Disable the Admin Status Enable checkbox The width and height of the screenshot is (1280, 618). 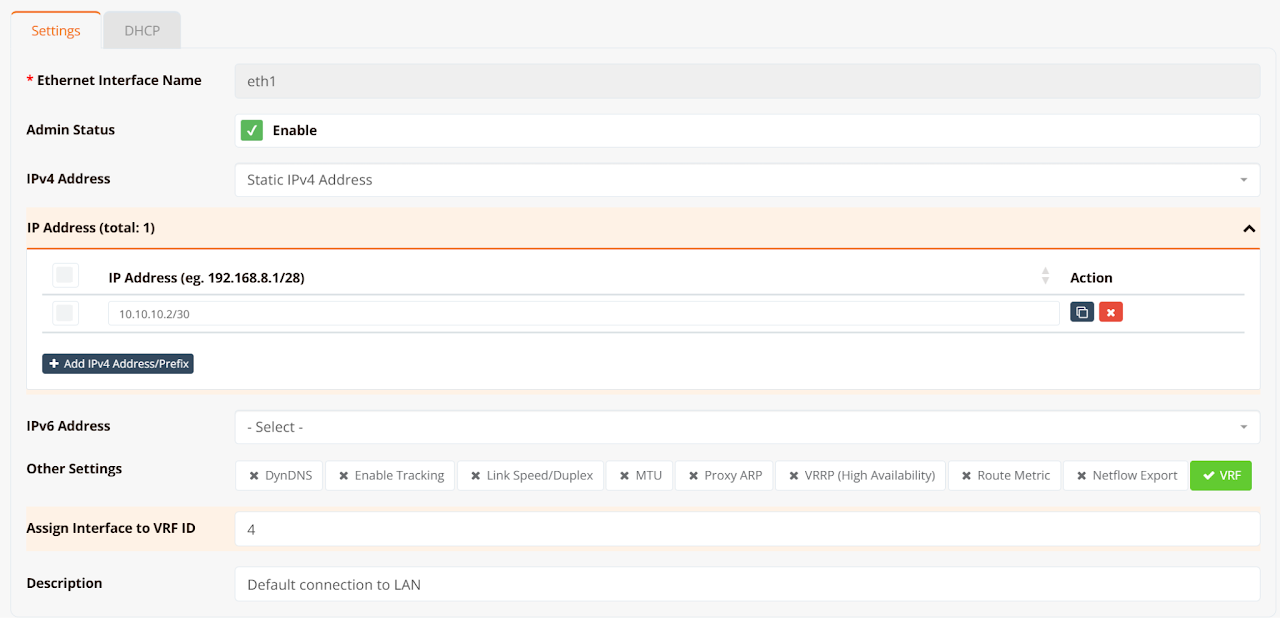pos(252,130)
